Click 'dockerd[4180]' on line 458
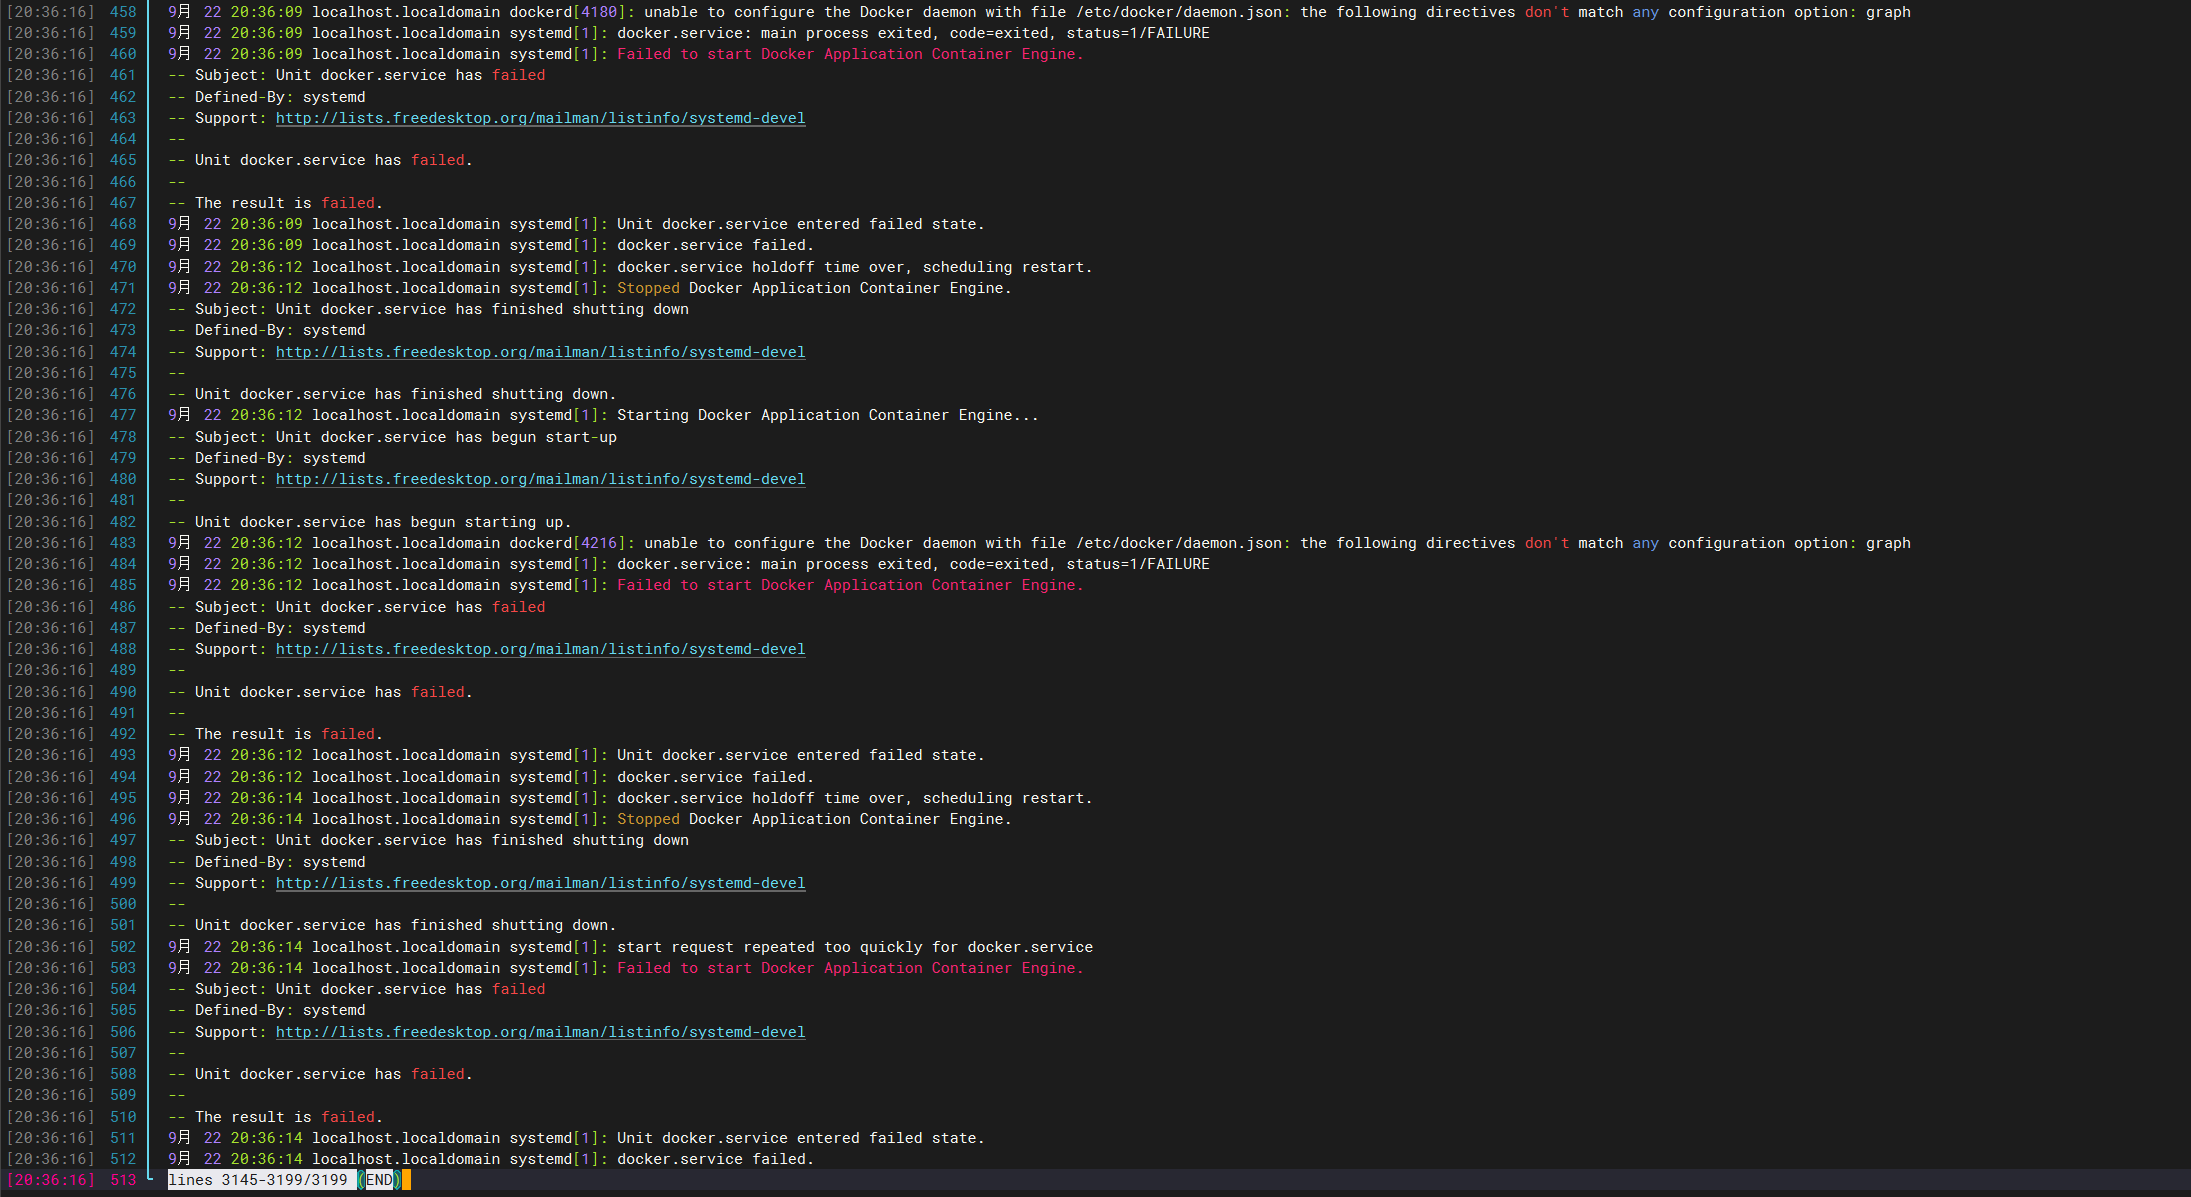This screenshot has width=2191, height=1197. click(x=572, y=12)
